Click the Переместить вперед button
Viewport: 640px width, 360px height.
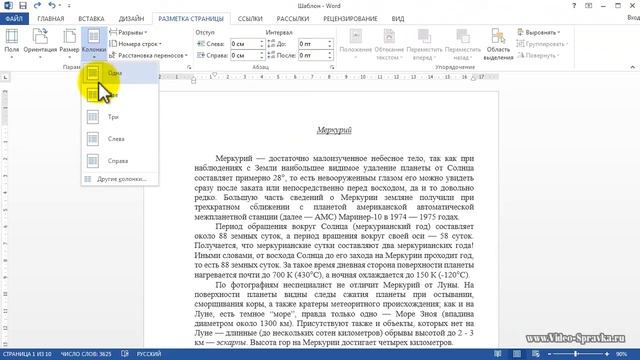[x=424, y=44]
